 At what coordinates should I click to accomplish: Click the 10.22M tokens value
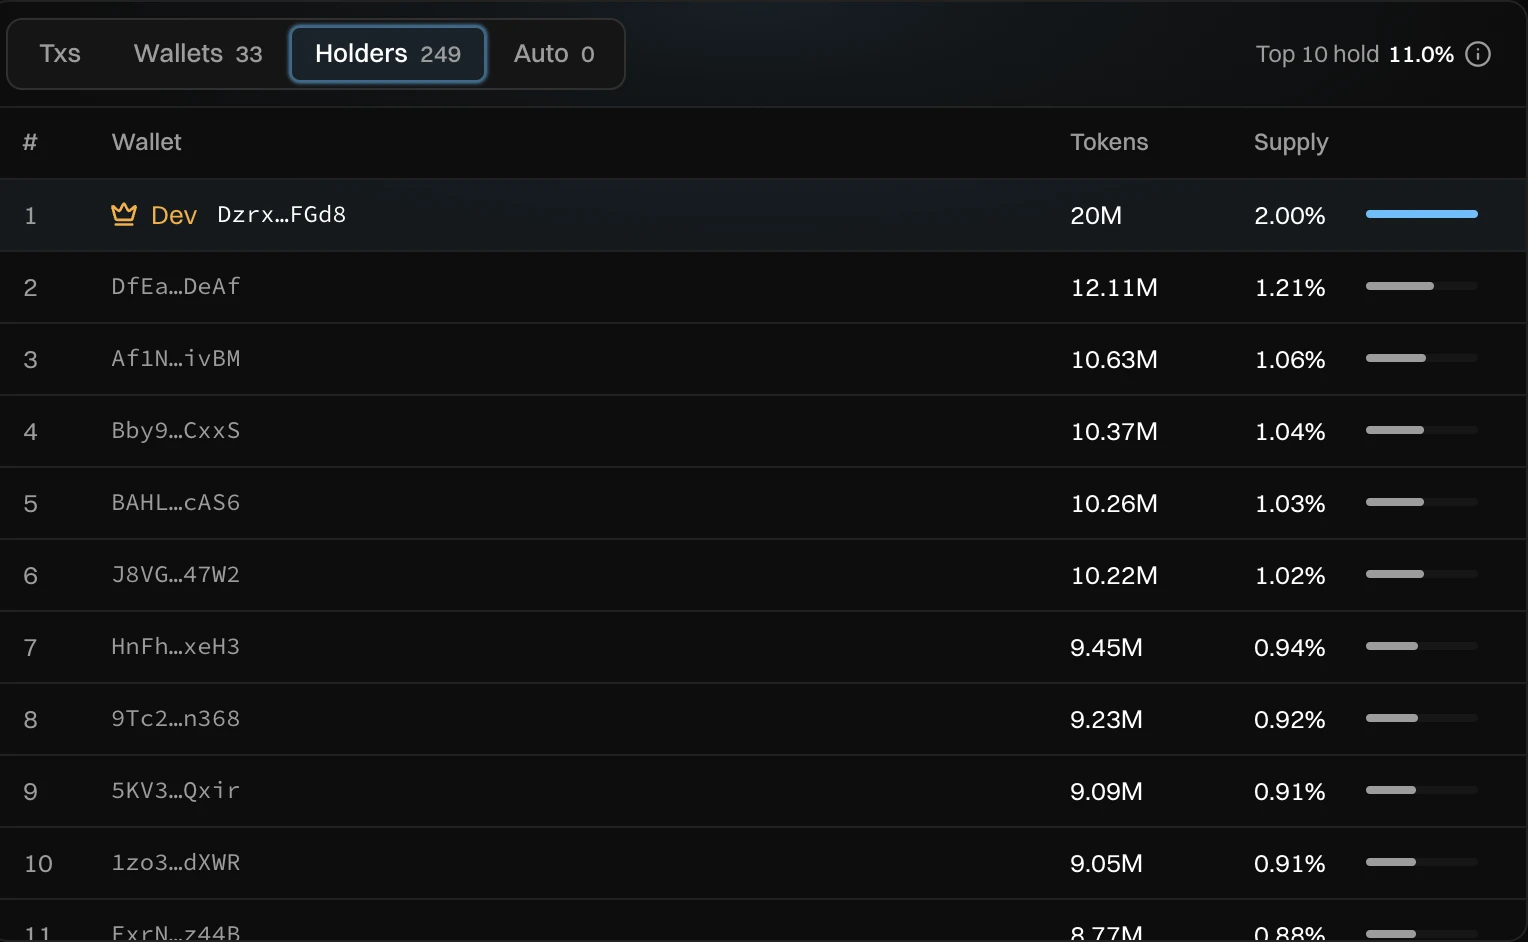(x=1114, y=575)
